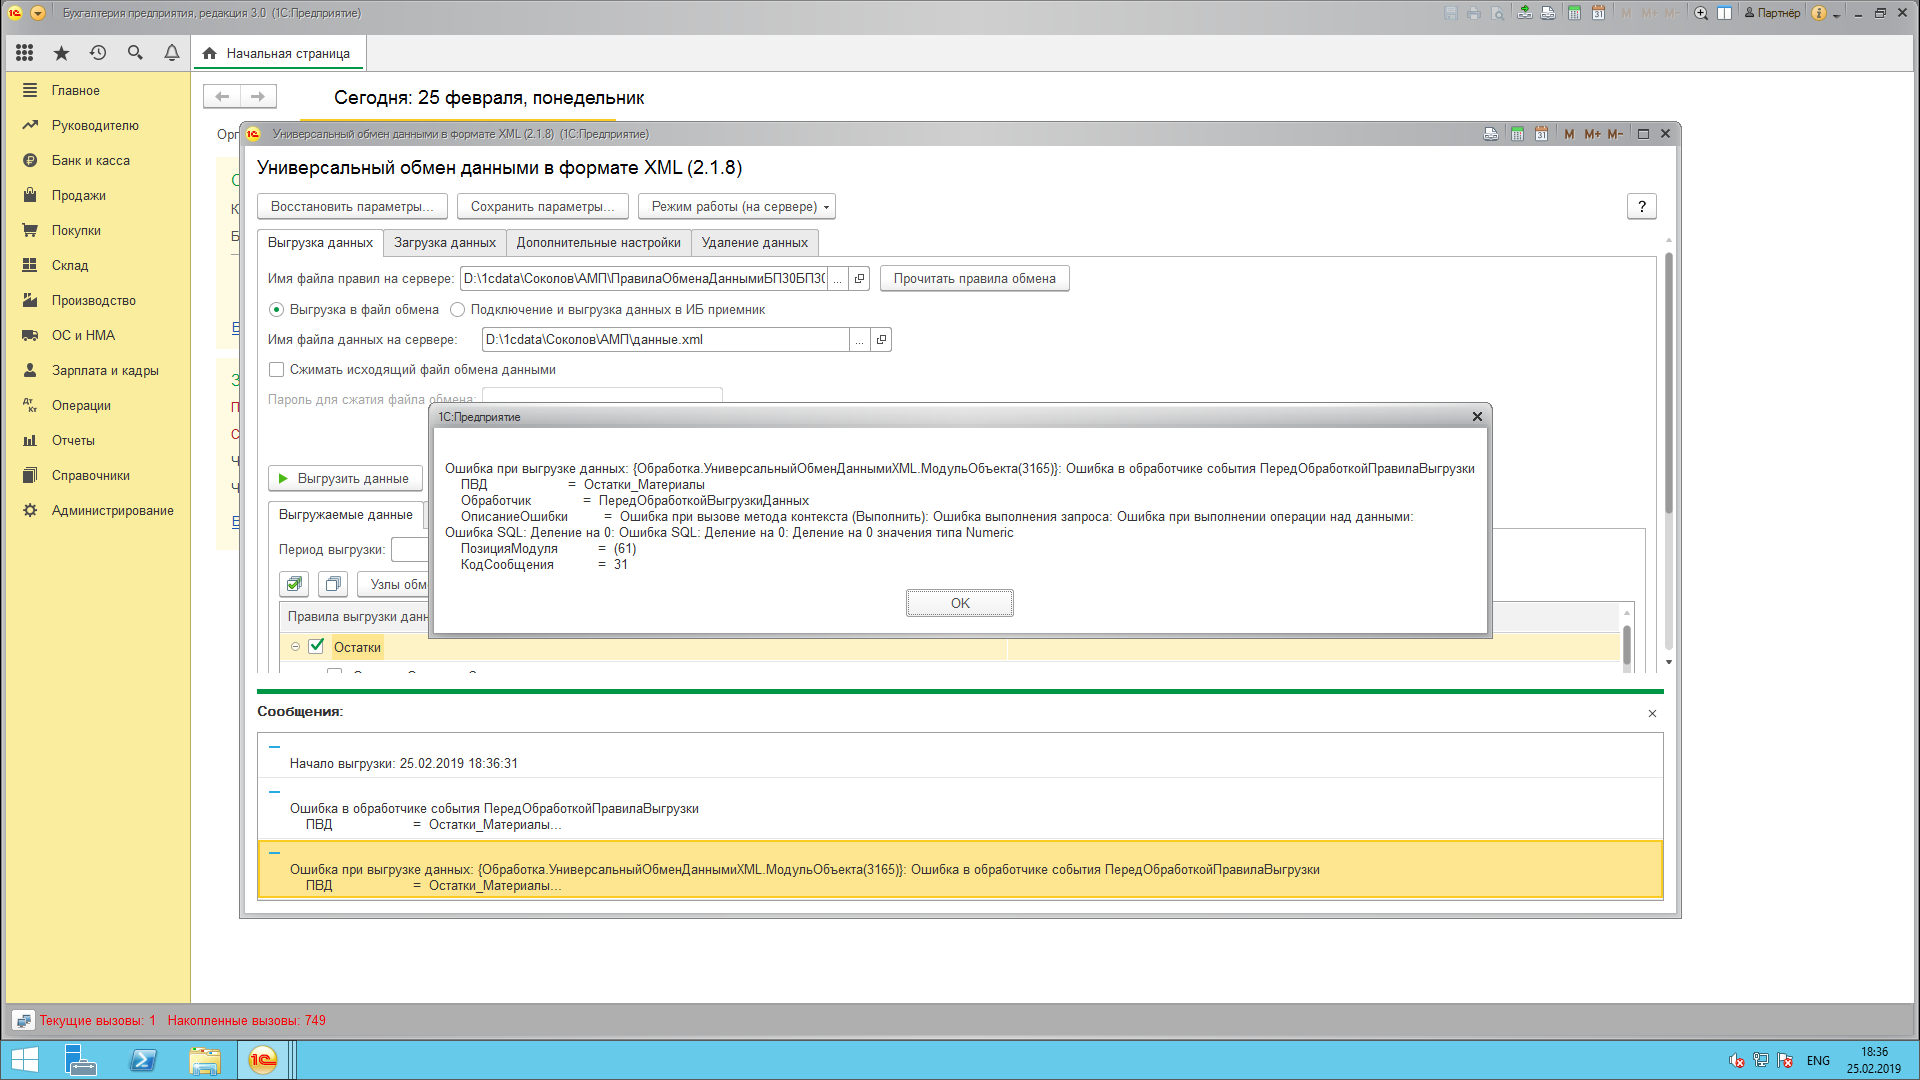Select the Загрузка данных tab
Image resolution: width=1920 pixels, height=1080 pixels.
(x=445, y=242)
